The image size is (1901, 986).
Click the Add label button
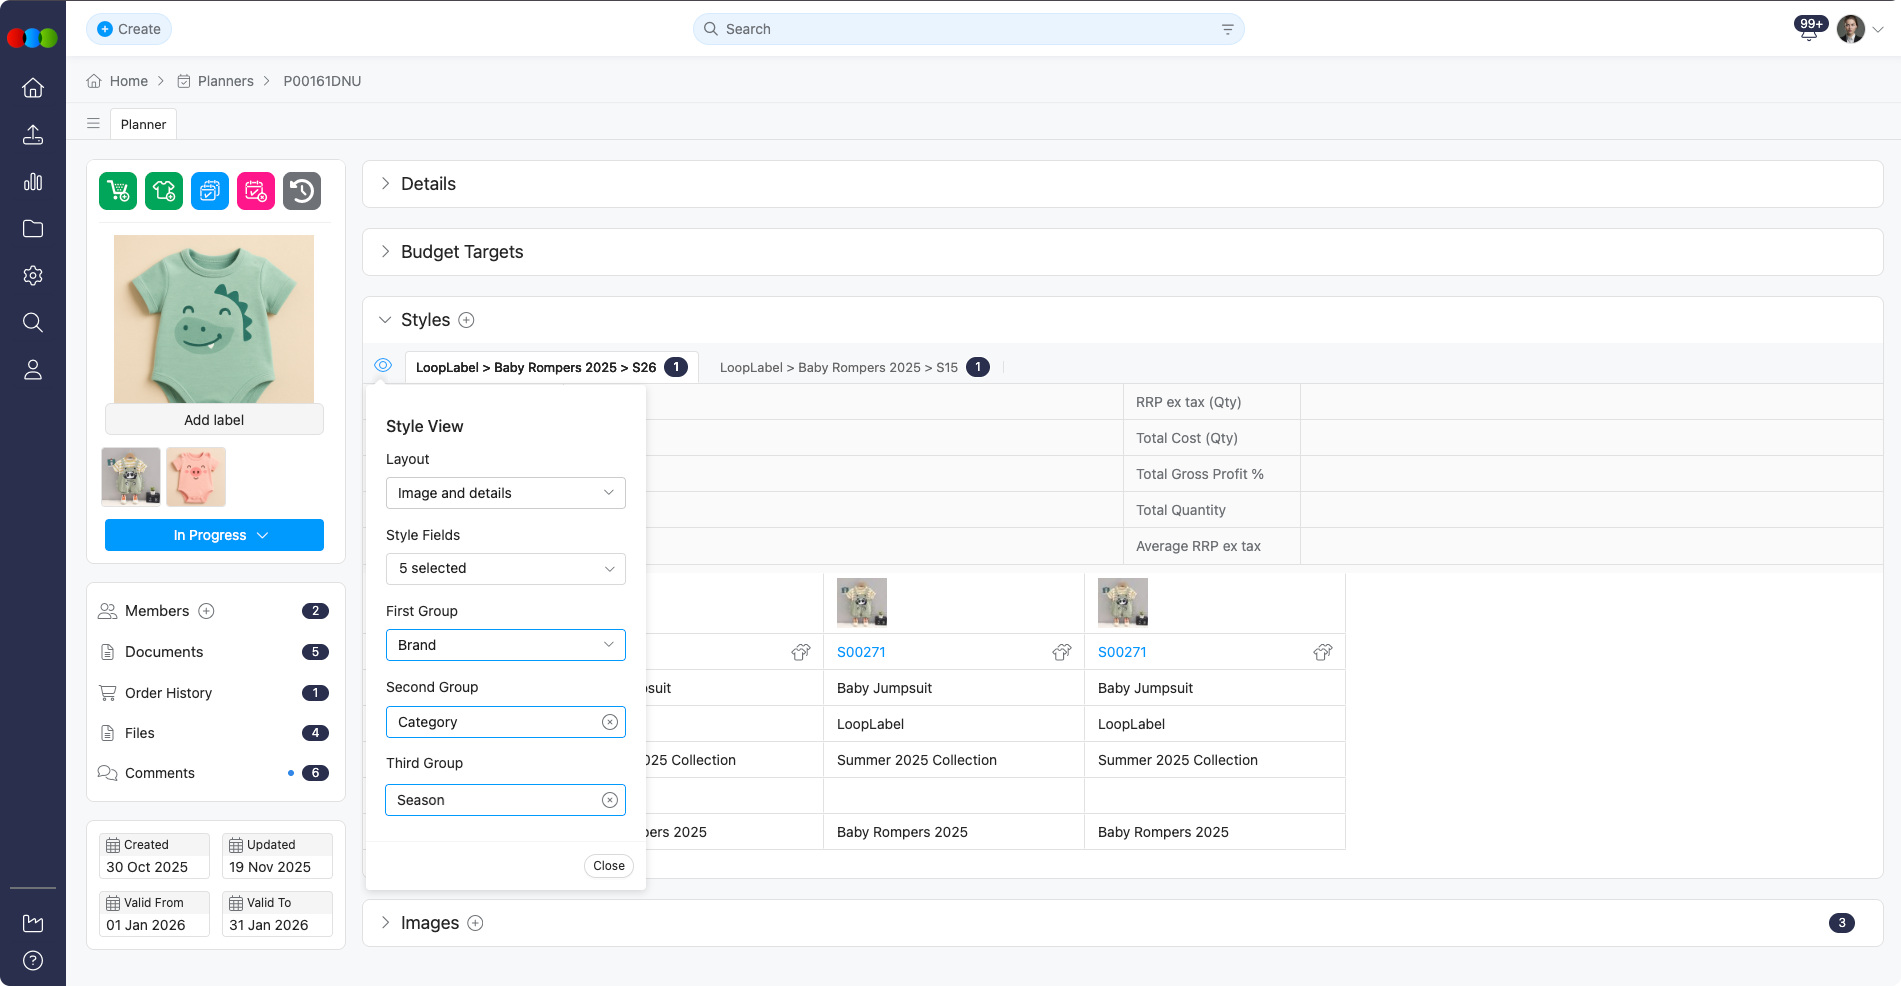[214, 420]
